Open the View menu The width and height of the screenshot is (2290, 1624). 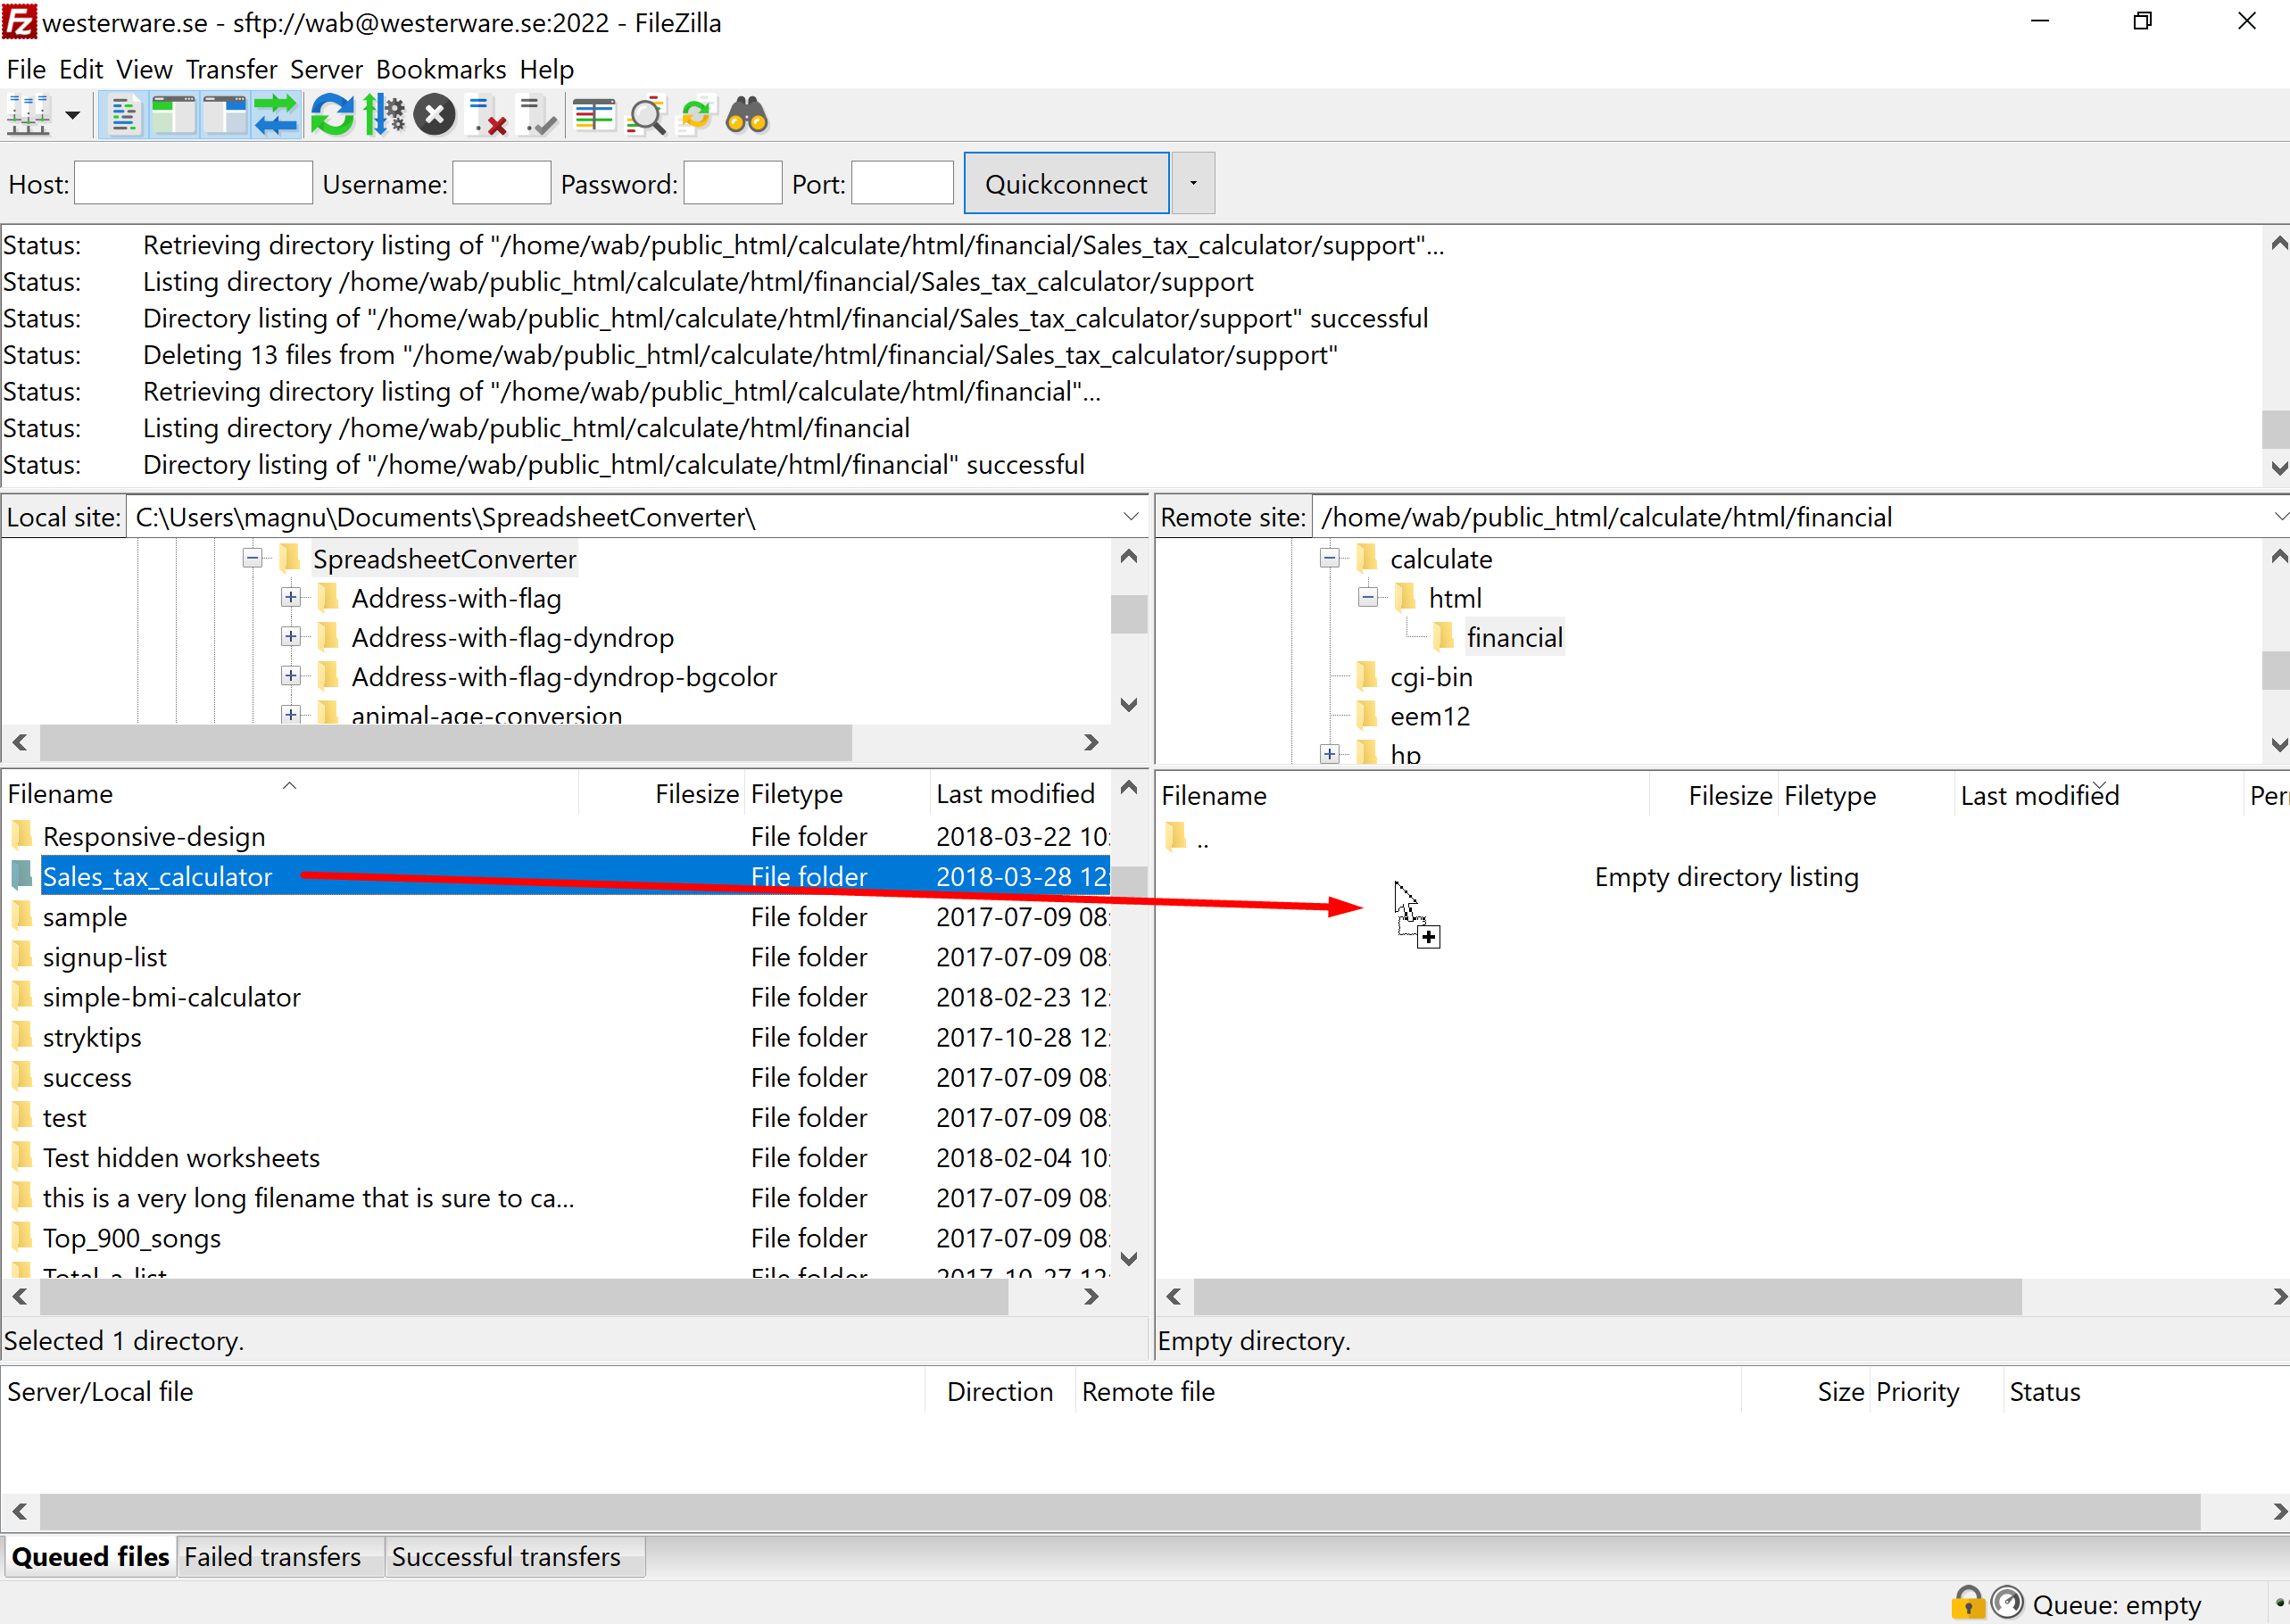pos(144,69)
